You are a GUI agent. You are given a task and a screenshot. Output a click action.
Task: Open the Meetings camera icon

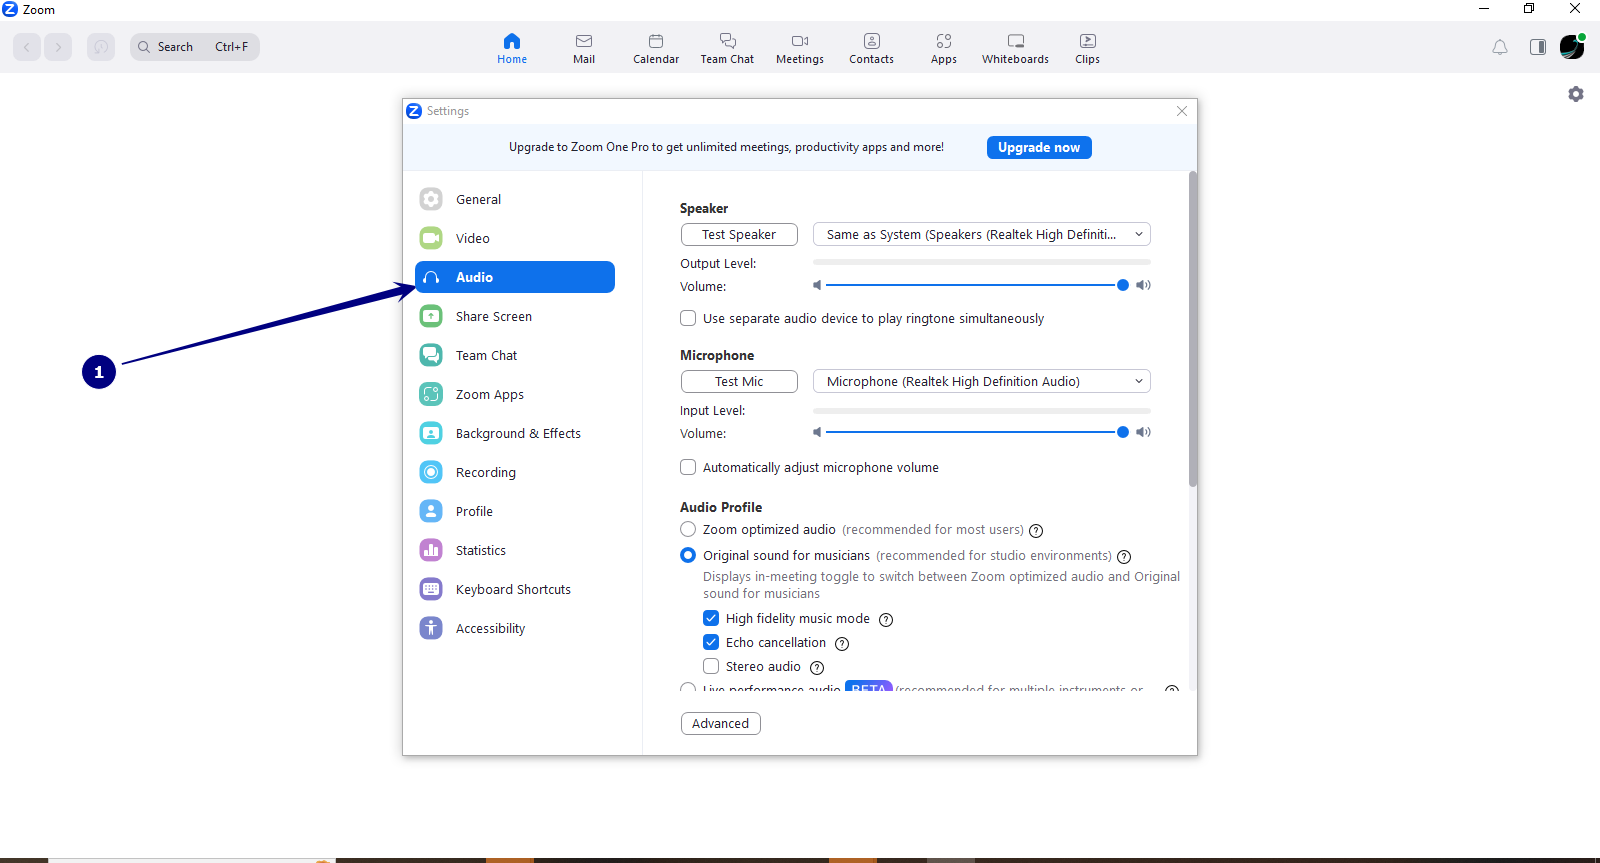[800, 41]
